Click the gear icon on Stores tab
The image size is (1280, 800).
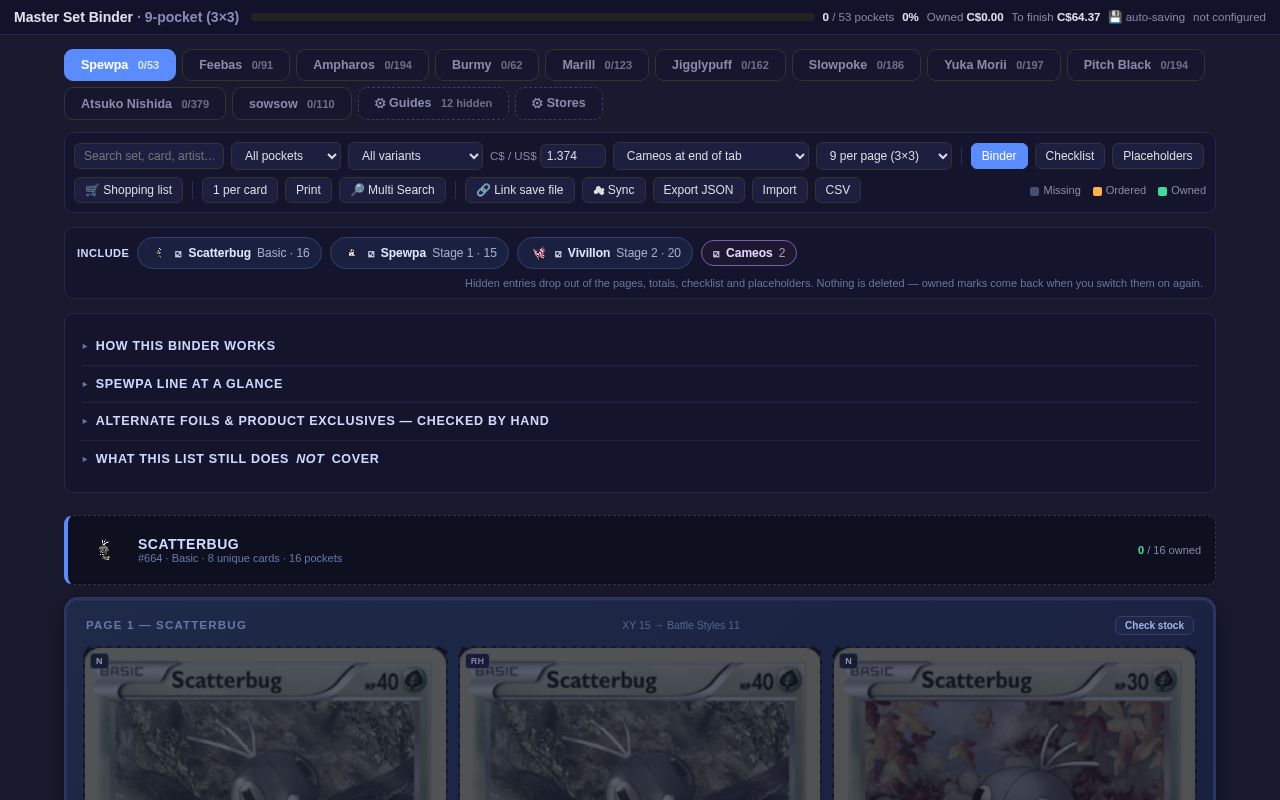(537, 103)
